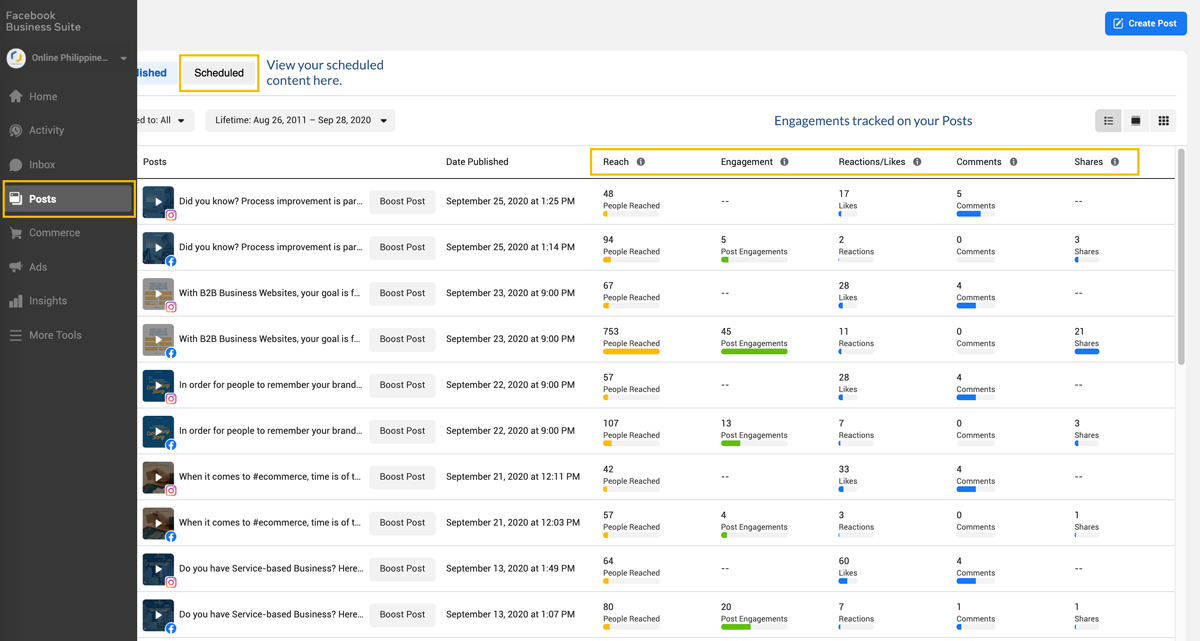Switch to grid view layout
The width and height of the screenshot is (1200, 641).
[1163, 121]
